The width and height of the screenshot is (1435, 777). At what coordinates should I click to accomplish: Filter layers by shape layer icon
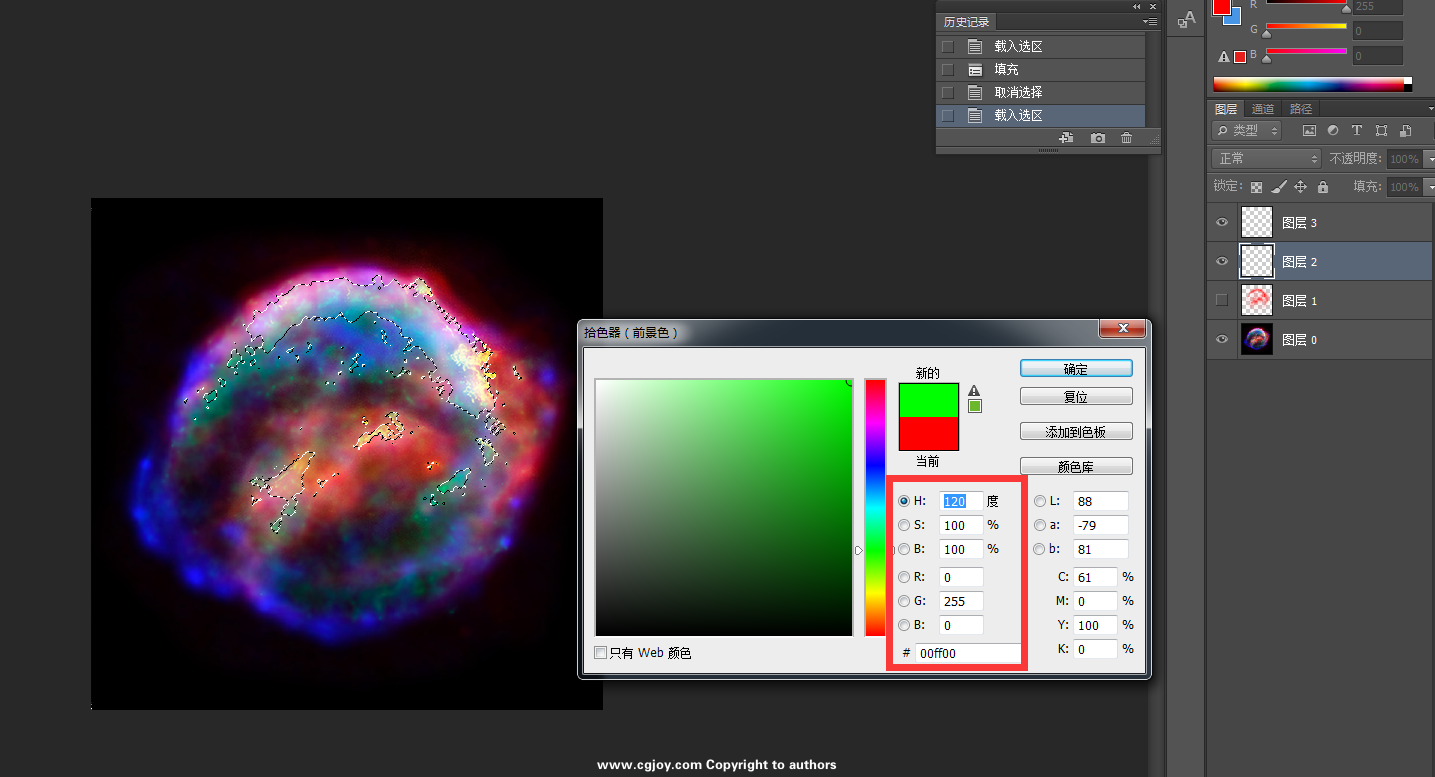pyautogui.click(x=1381, y=131)
